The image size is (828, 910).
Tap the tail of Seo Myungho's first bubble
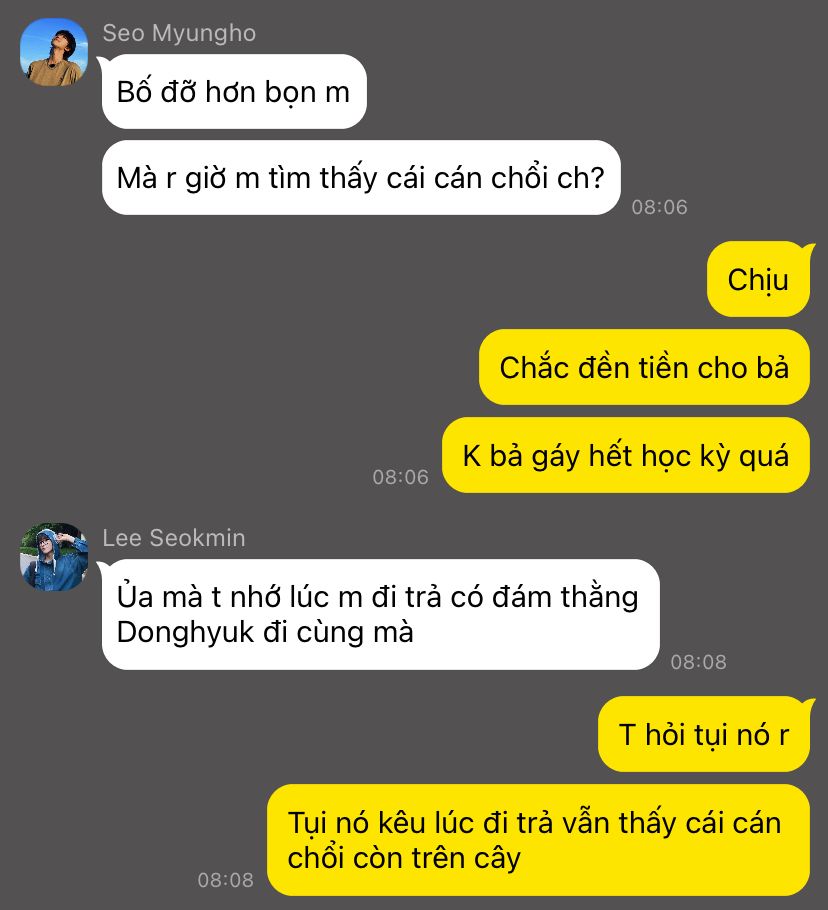point(103,62)
